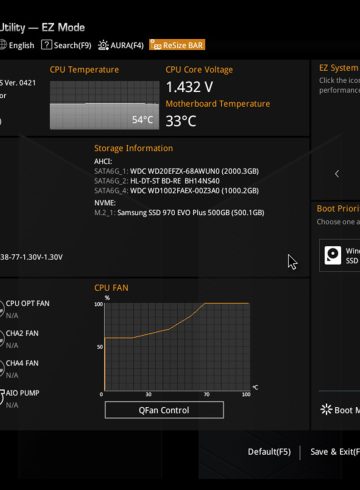
Task: Click the AIO PUMP icon
Action: [x=2, y=397]
